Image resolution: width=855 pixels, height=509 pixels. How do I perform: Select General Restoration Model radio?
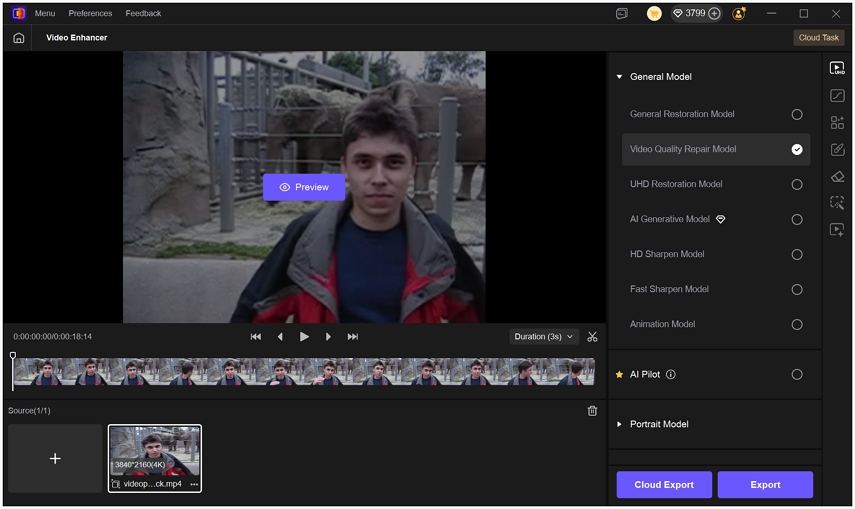797,115
